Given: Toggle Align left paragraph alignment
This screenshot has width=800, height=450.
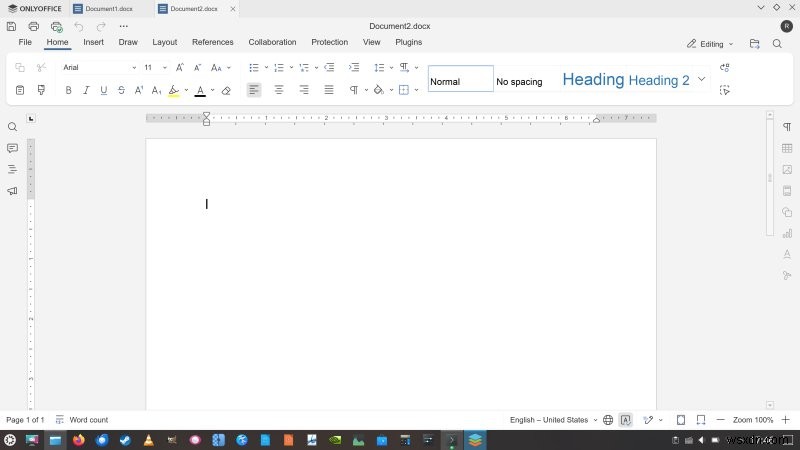Looking at the screenshot, I should click(x=254, y=90).
